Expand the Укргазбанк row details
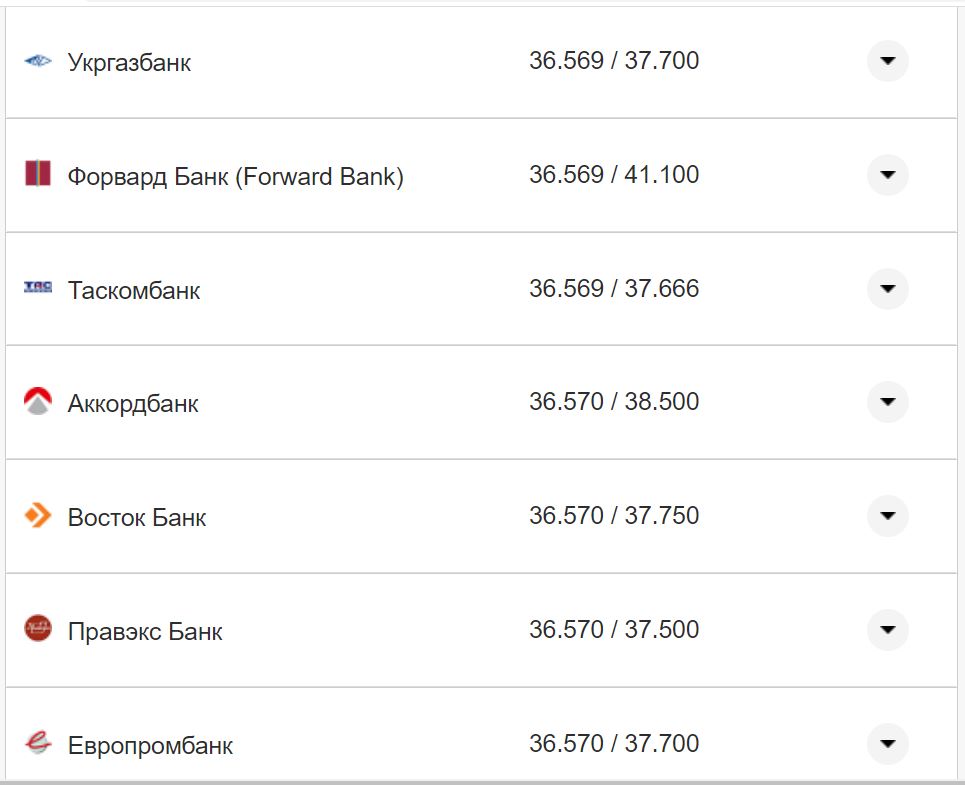 (887, 61)
